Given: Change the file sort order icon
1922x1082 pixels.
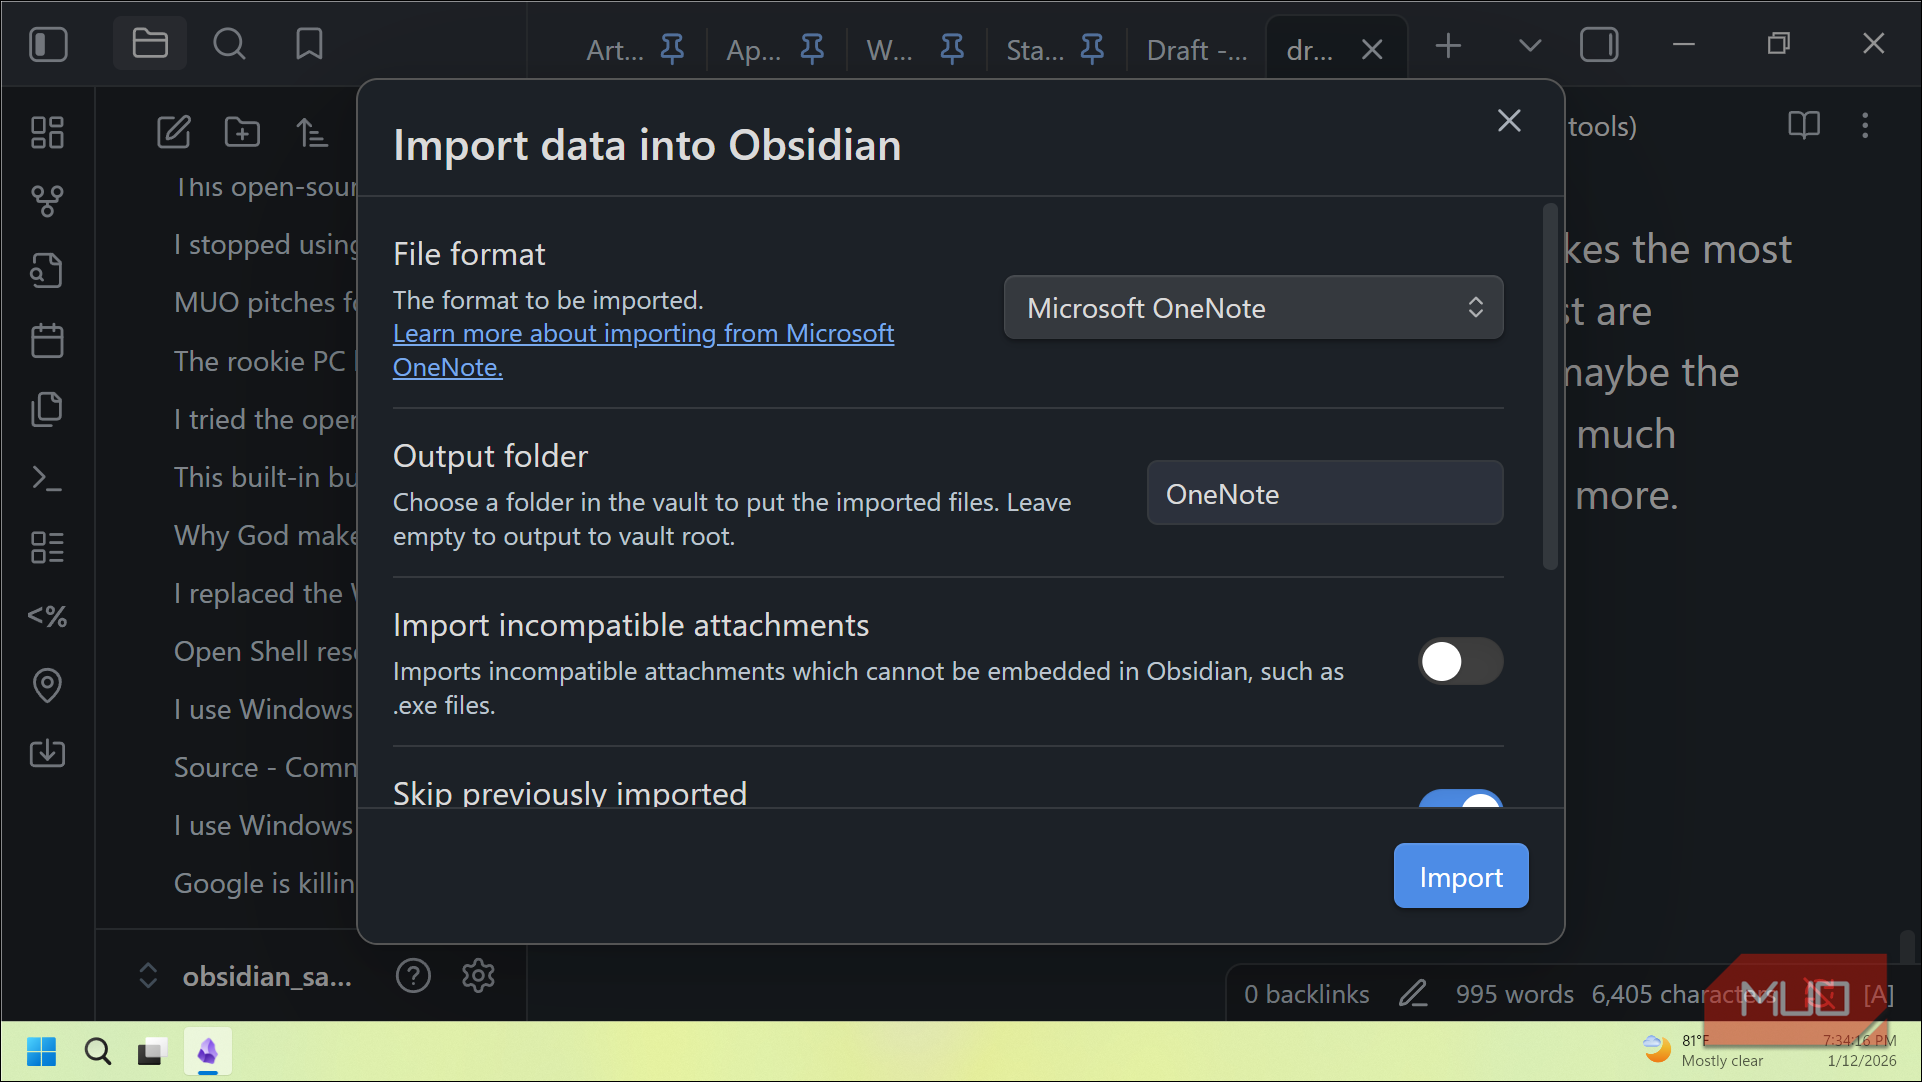Looking at the screenshot, I should (312, 132).
